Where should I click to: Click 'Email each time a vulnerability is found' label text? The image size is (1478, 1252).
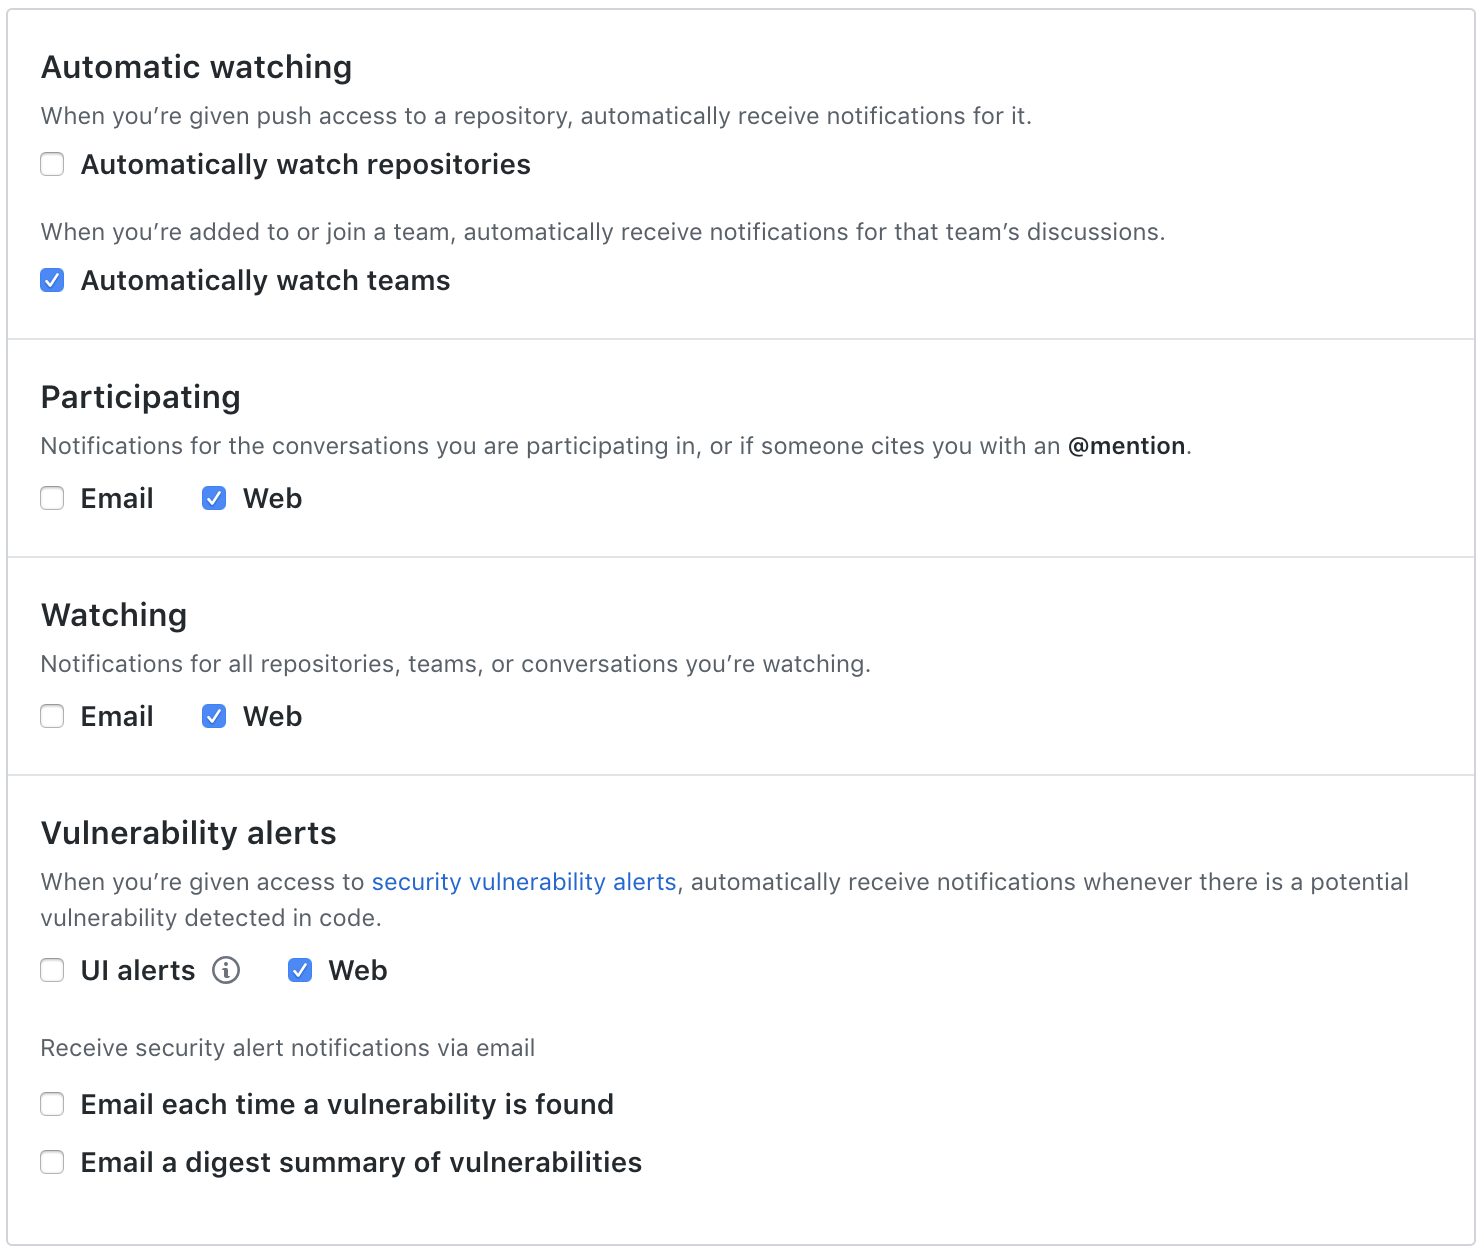pyautogui.click(x=347, y=1104)
